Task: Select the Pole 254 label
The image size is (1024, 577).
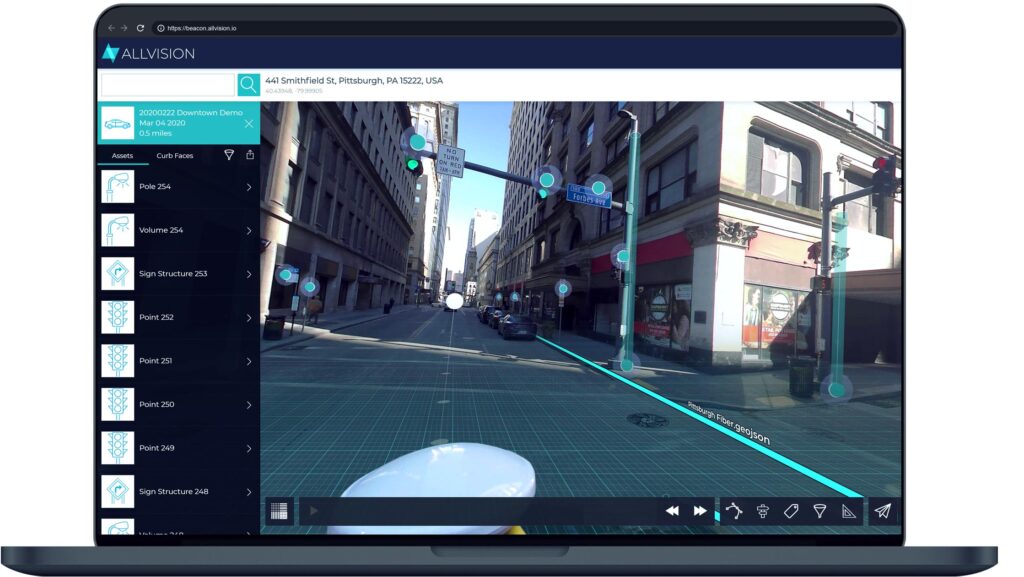Action: click(x=155, y=187)
